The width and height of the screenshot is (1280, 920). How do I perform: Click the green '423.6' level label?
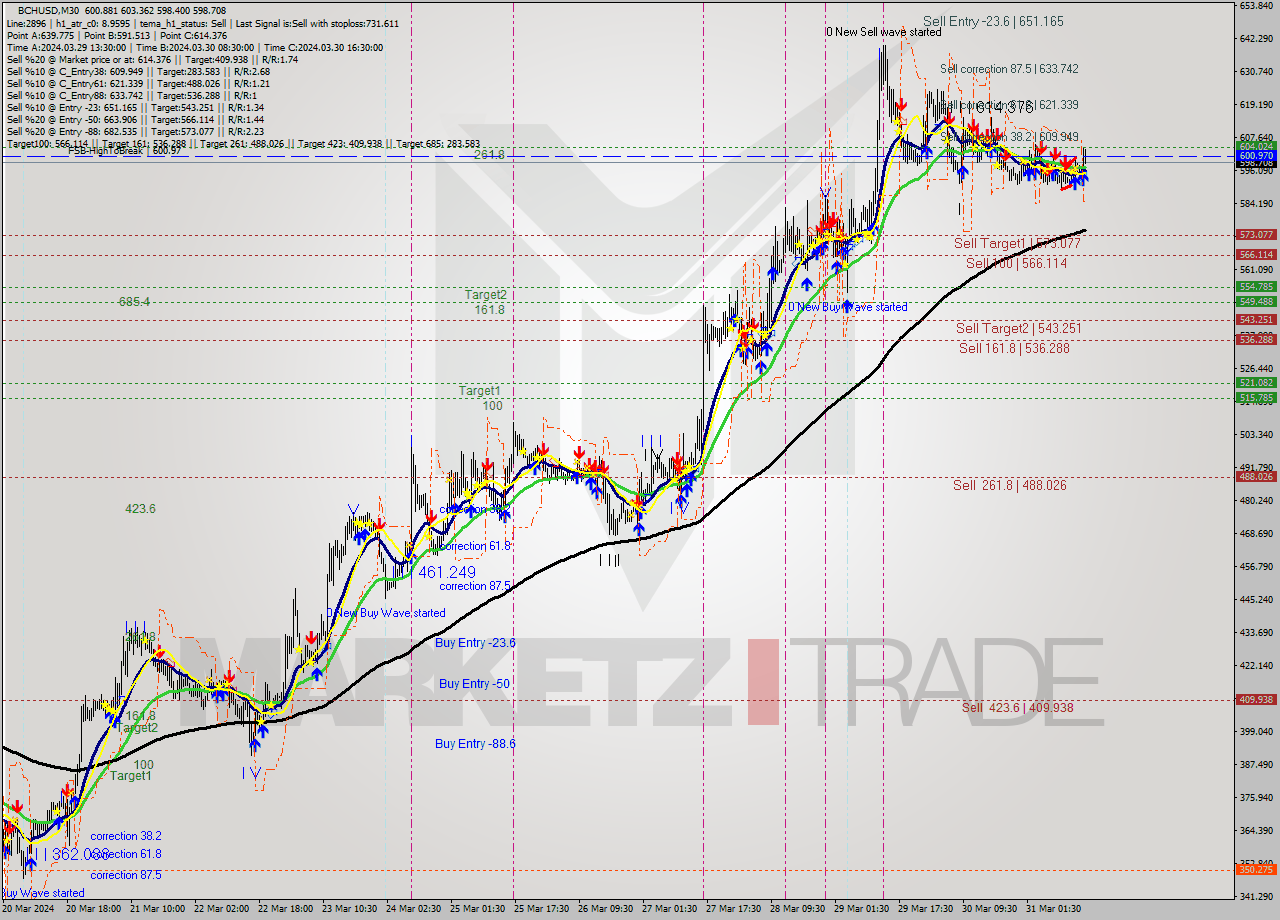tap(140, 509)
